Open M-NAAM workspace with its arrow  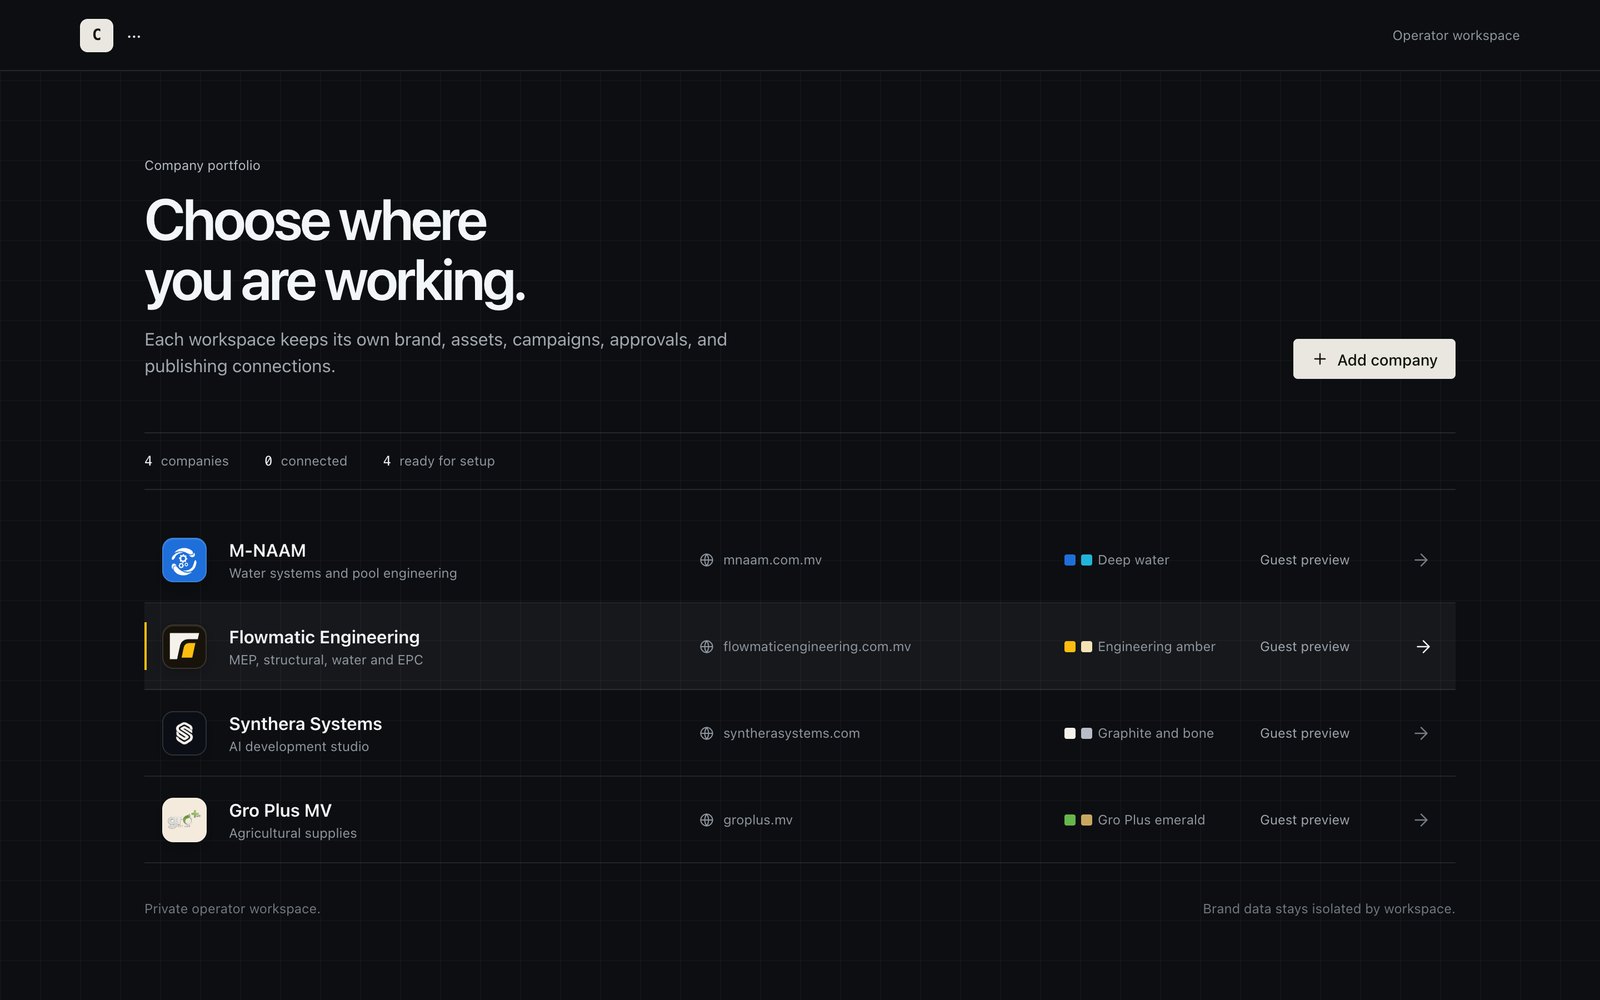coord(1421,560)
